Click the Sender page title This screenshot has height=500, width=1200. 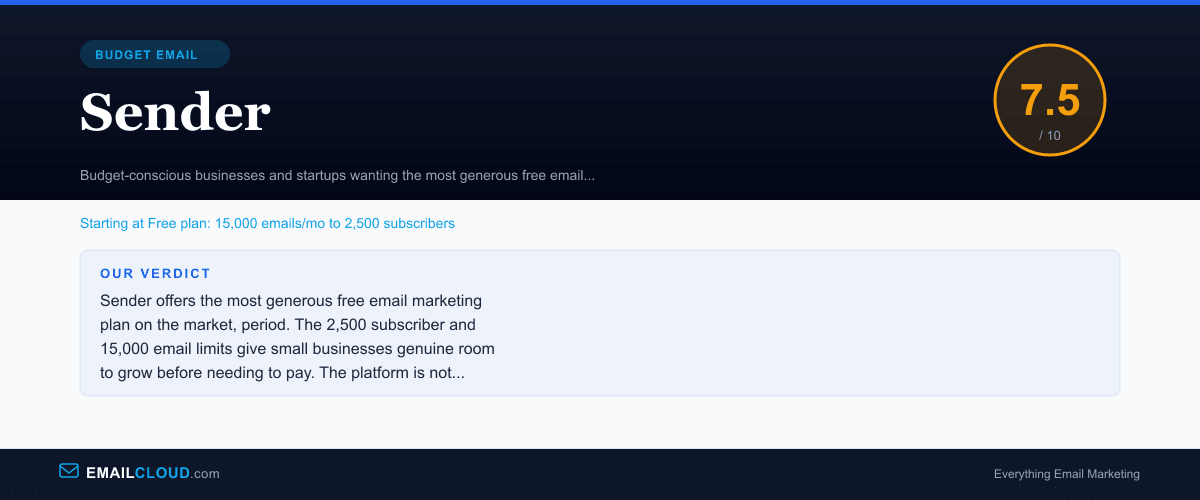pyautogui.click(x=175, y=112)
